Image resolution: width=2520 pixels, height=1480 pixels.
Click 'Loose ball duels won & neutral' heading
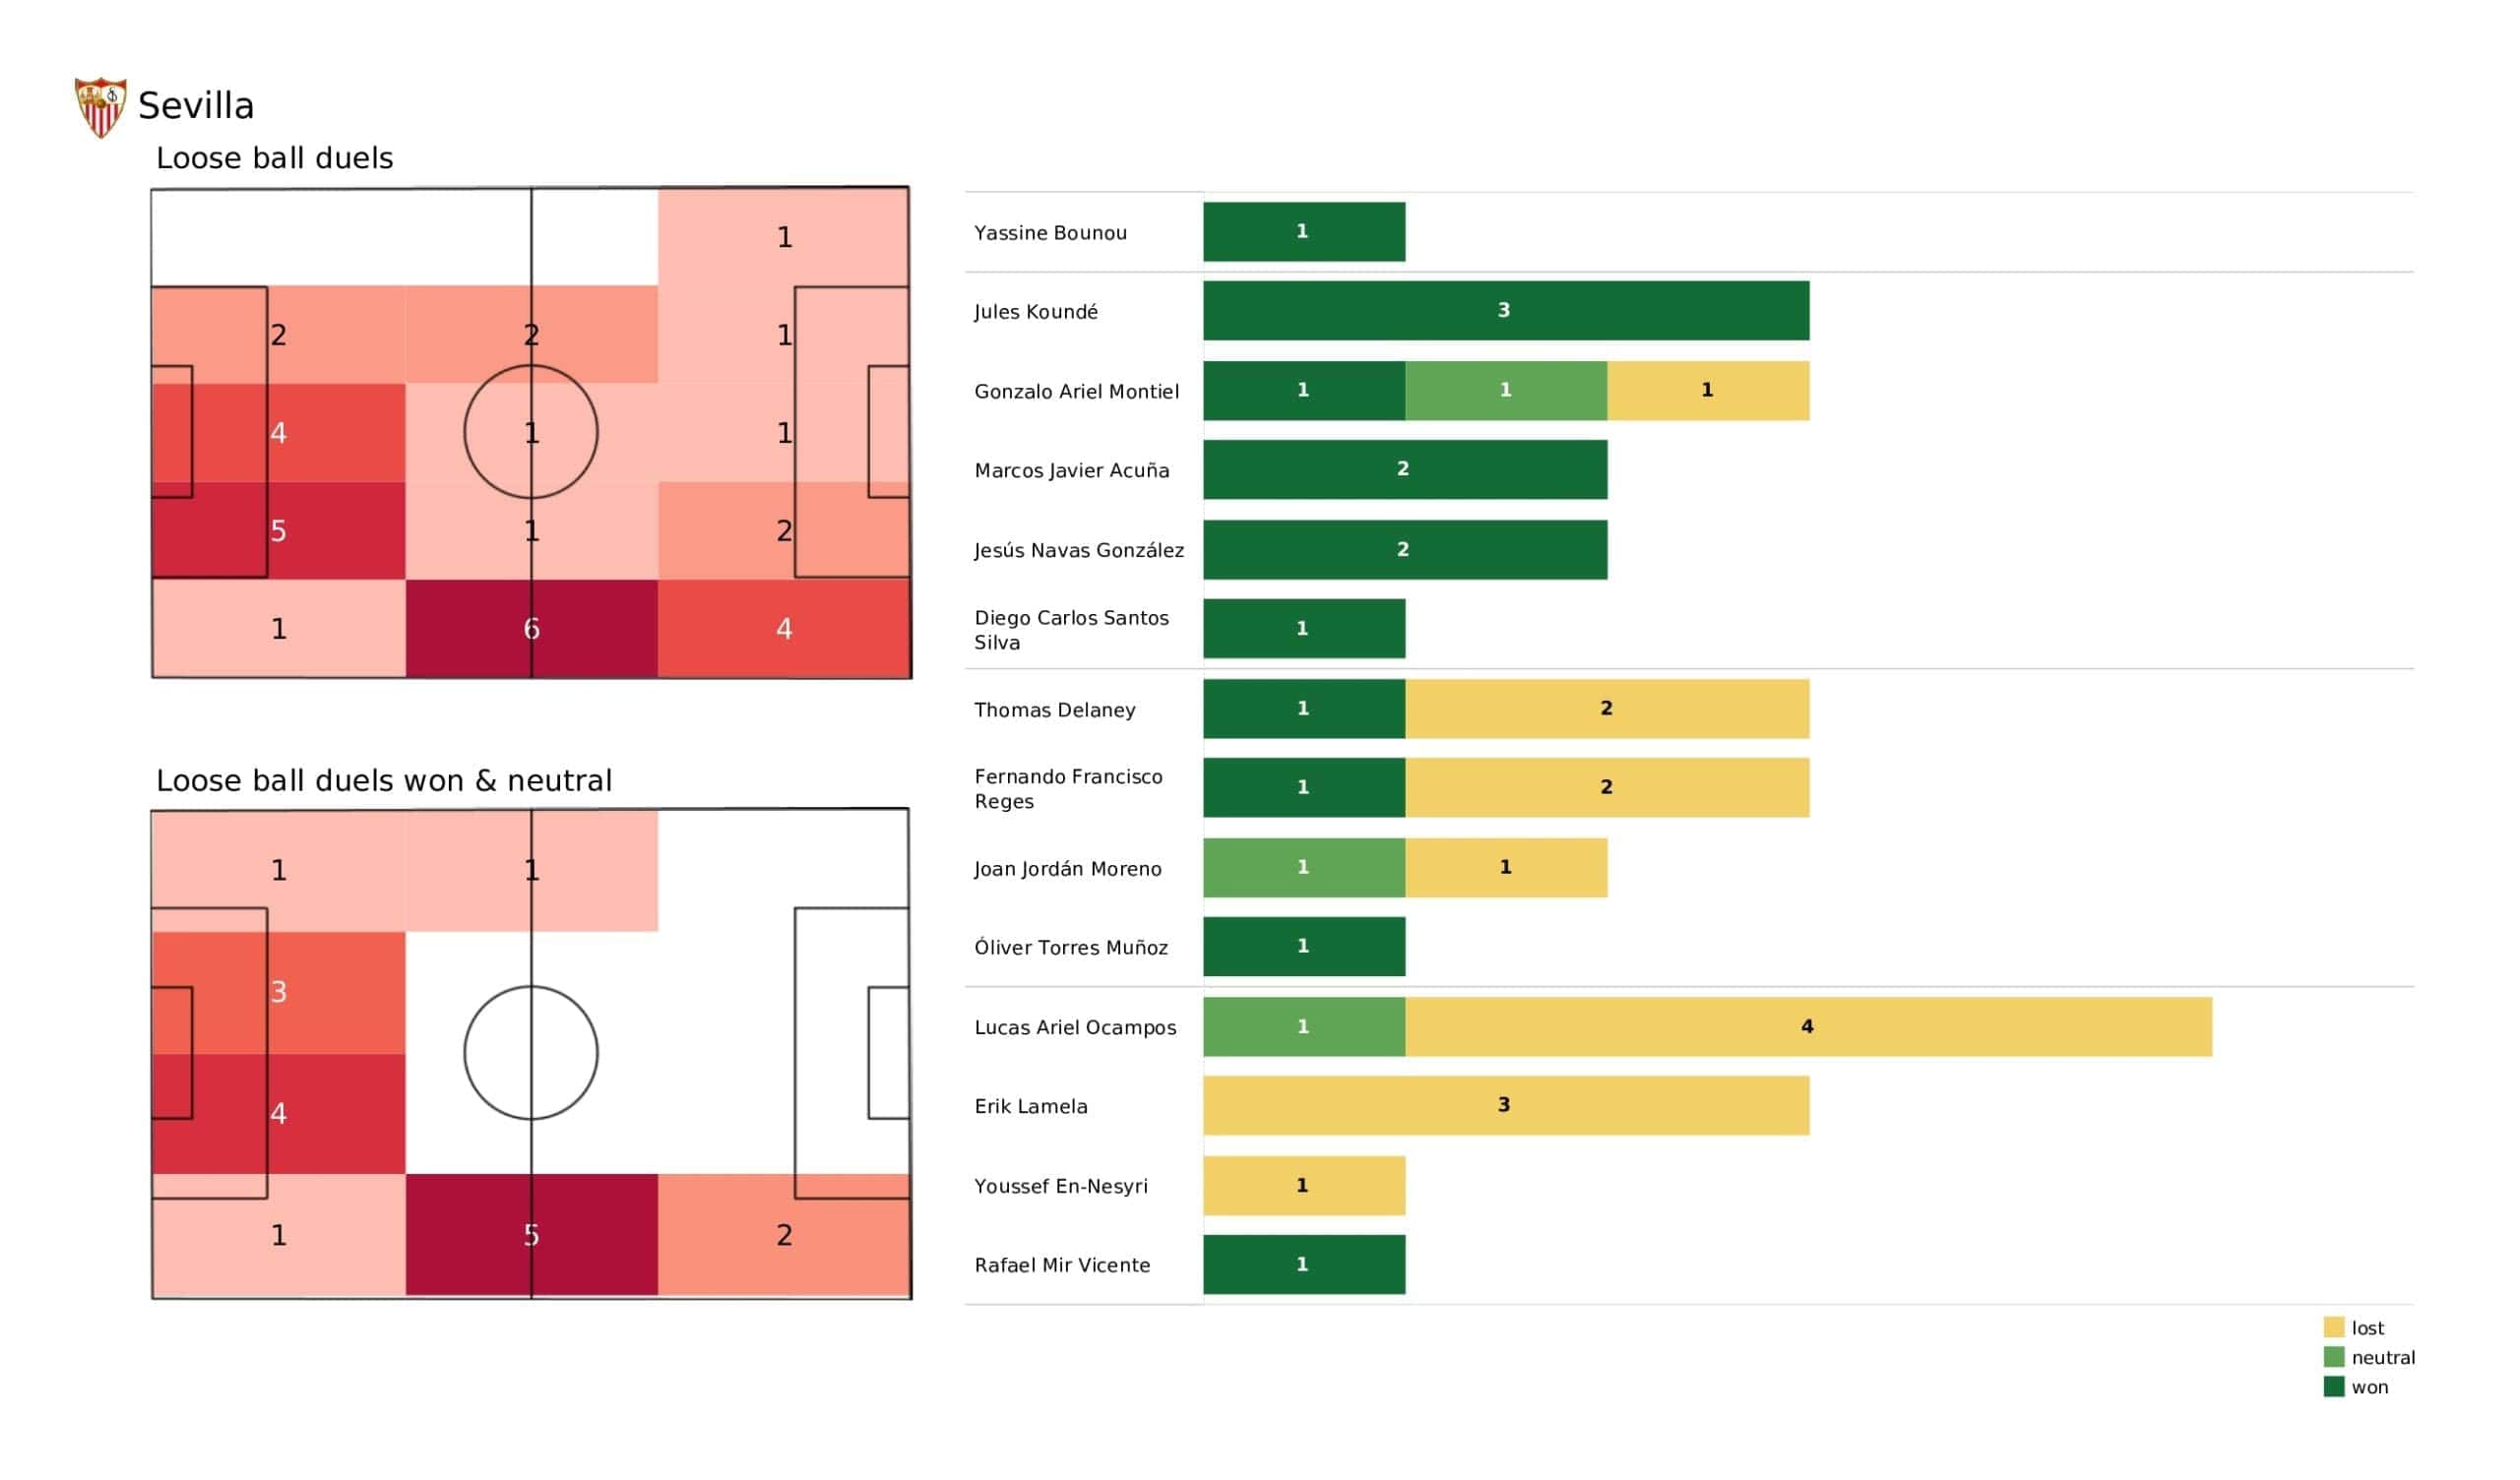(x=383, y=780)
